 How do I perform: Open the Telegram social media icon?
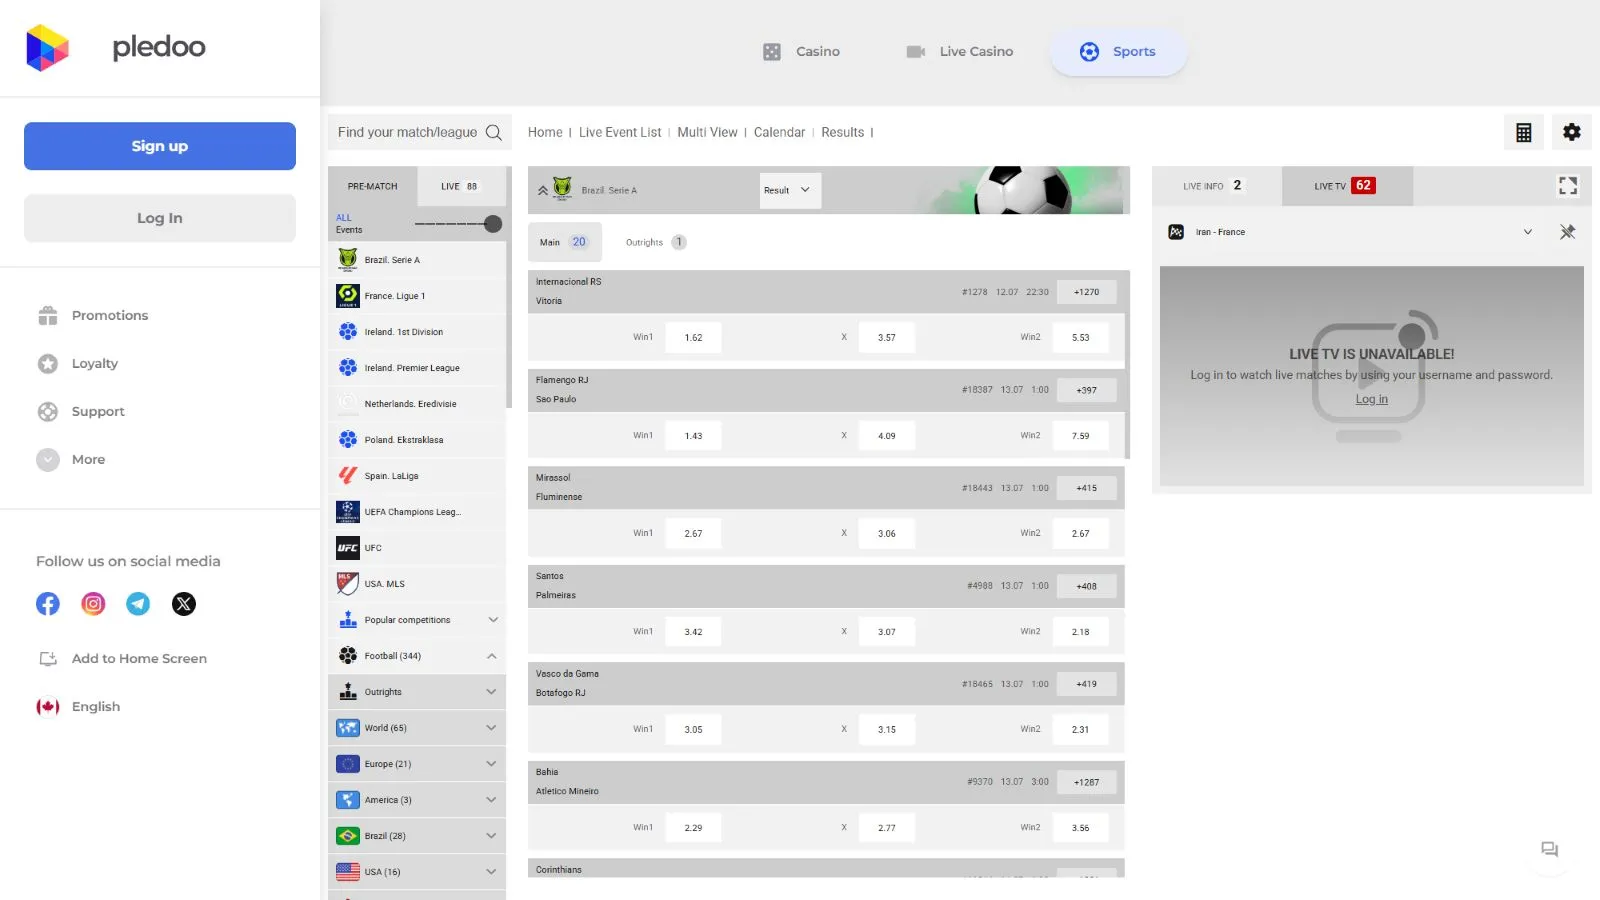(138, 604)
